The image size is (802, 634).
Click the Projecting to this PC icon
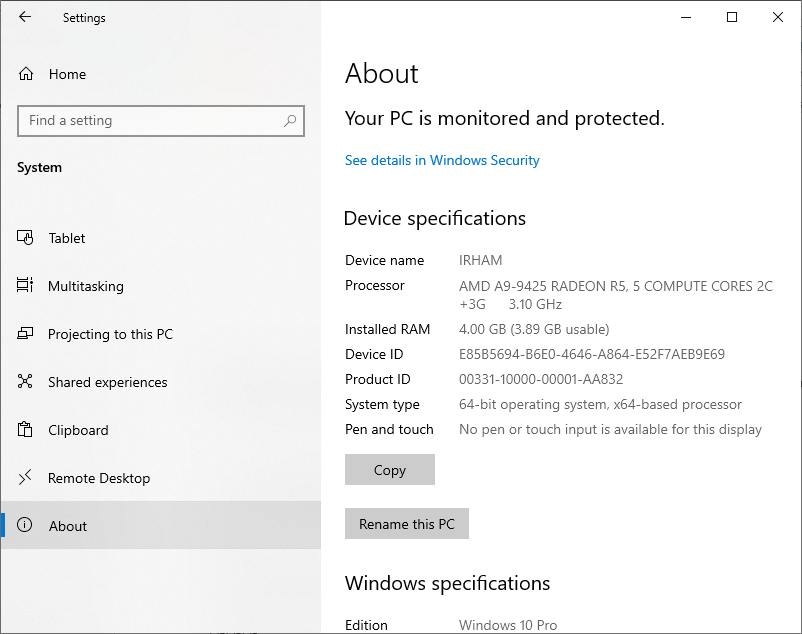coord(25,333)
